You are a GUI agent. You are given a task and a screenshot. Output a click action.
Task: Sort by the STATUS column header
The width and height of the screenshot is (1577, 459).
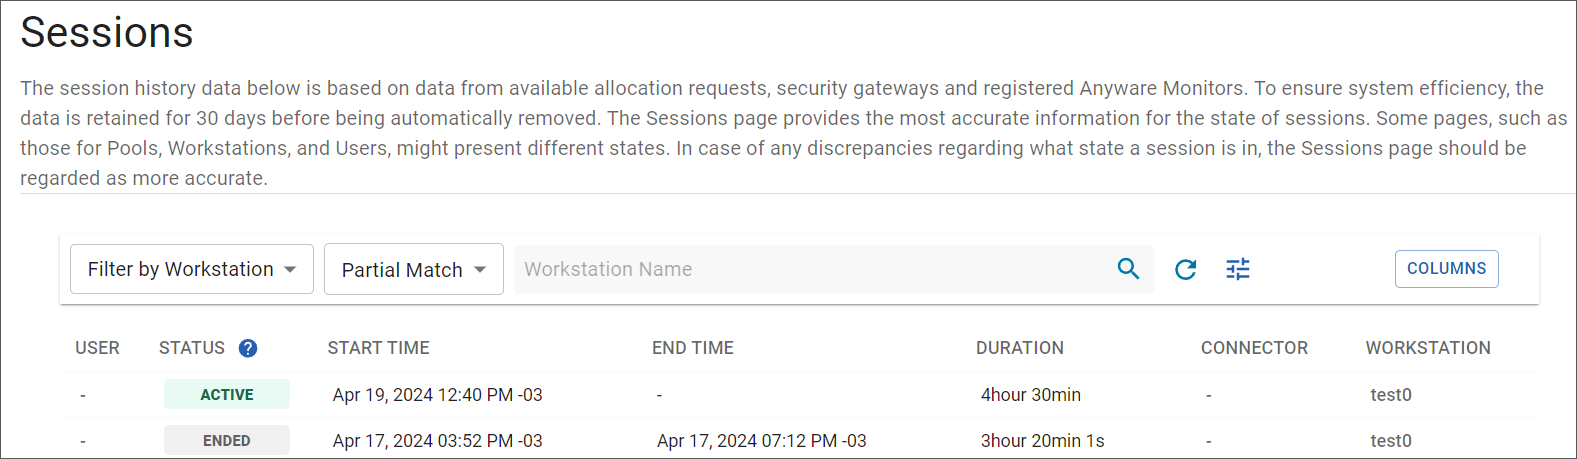(192, 348)
